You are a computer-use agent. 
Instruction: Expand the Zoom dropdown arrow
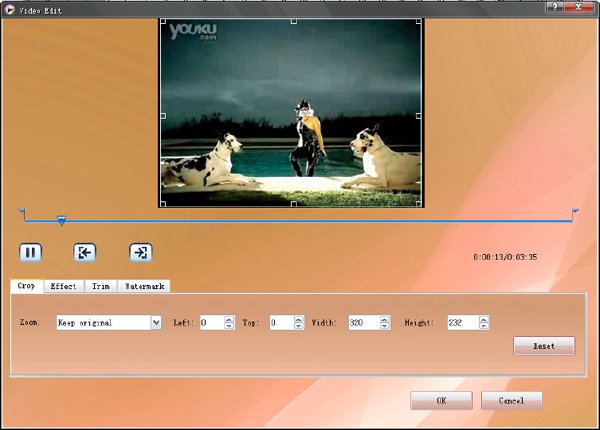156,322
